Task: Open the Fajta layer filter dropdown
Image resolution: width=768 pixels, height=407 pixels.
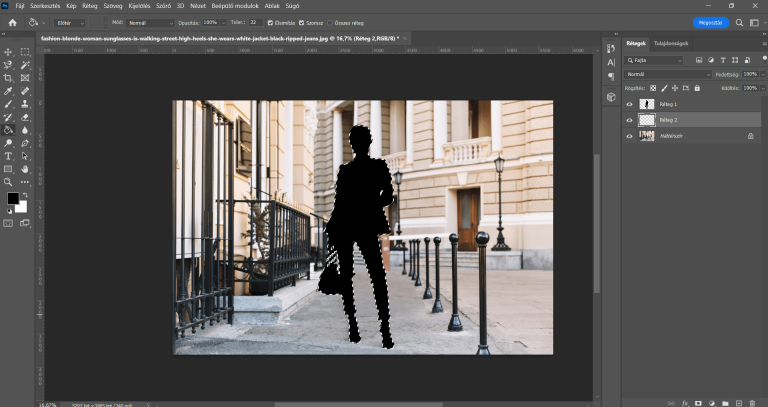Action: point(654,60)
